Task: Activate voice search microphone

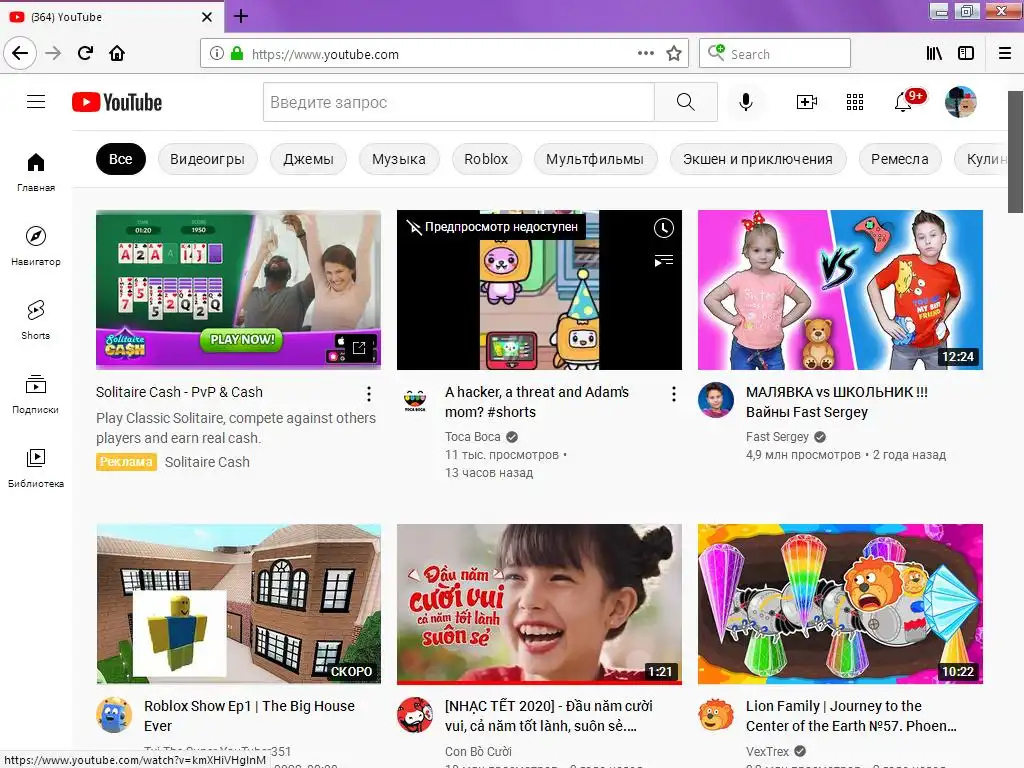Action: click(x=746, y=102)
